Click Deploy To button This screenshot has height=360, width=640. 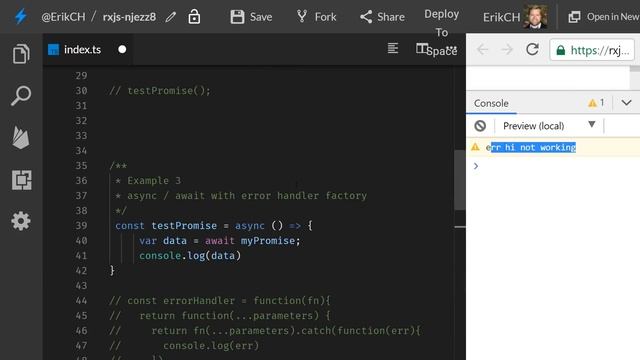tap(441, 23)
